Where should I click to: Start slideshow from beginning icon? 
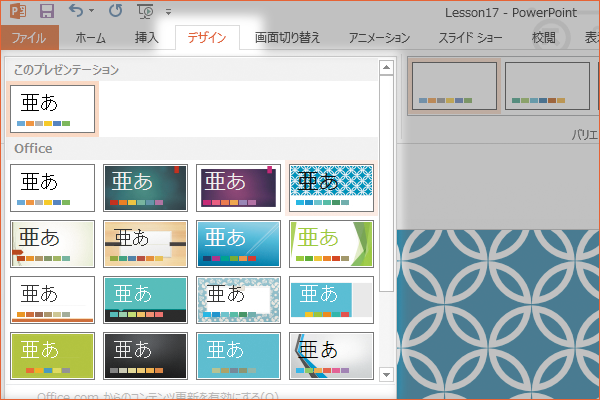[146, 12]
